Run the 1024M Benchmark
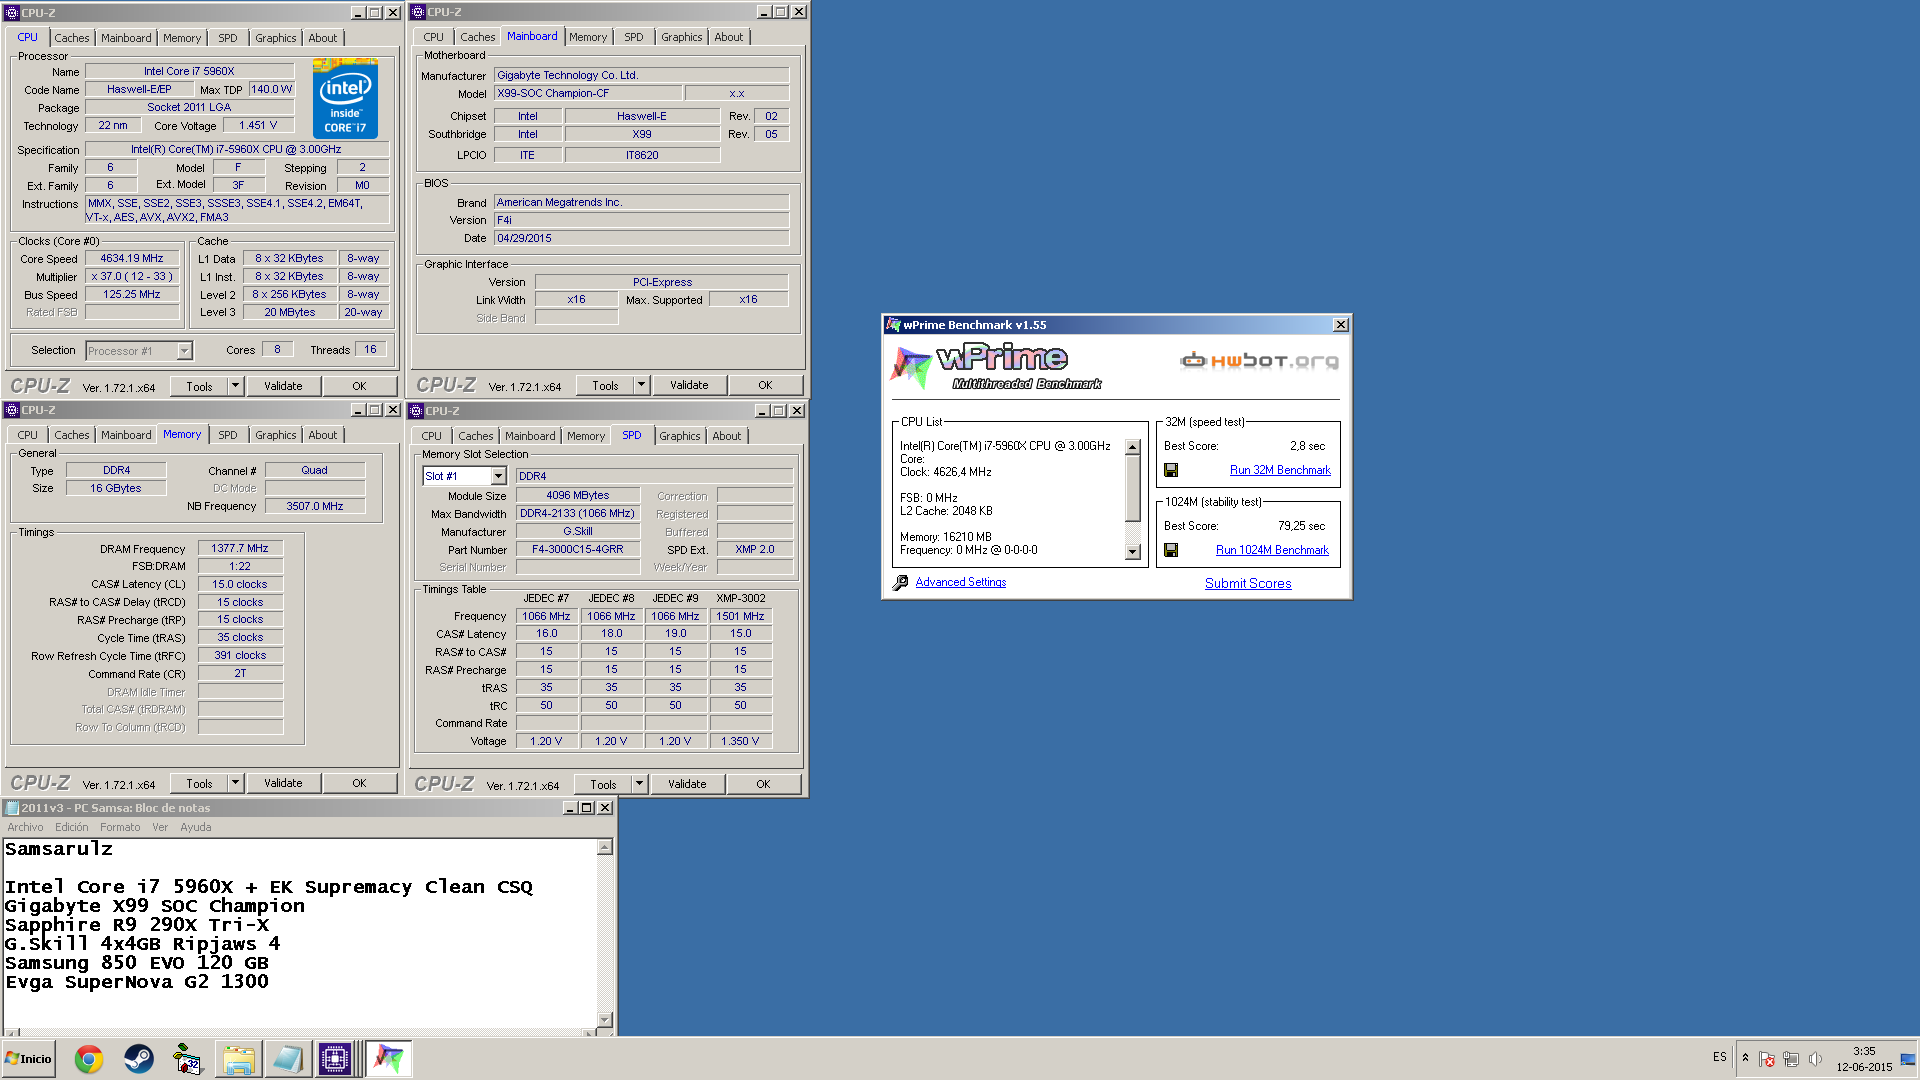Image resolution: width=1920 pixels, height=1080 pixels. point(1272,550)
